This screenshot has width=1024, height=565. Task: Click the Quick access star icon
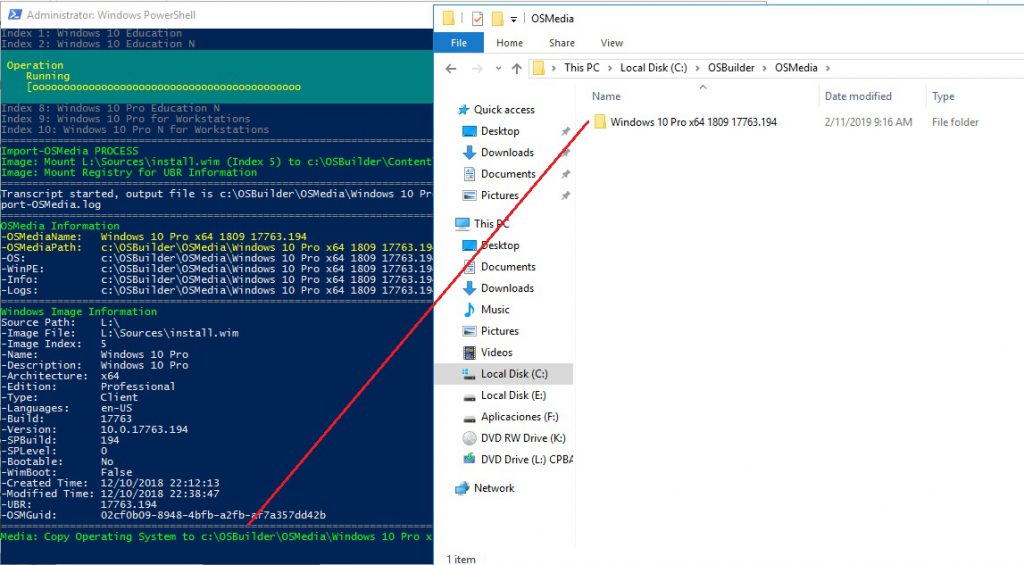(462, 110)
